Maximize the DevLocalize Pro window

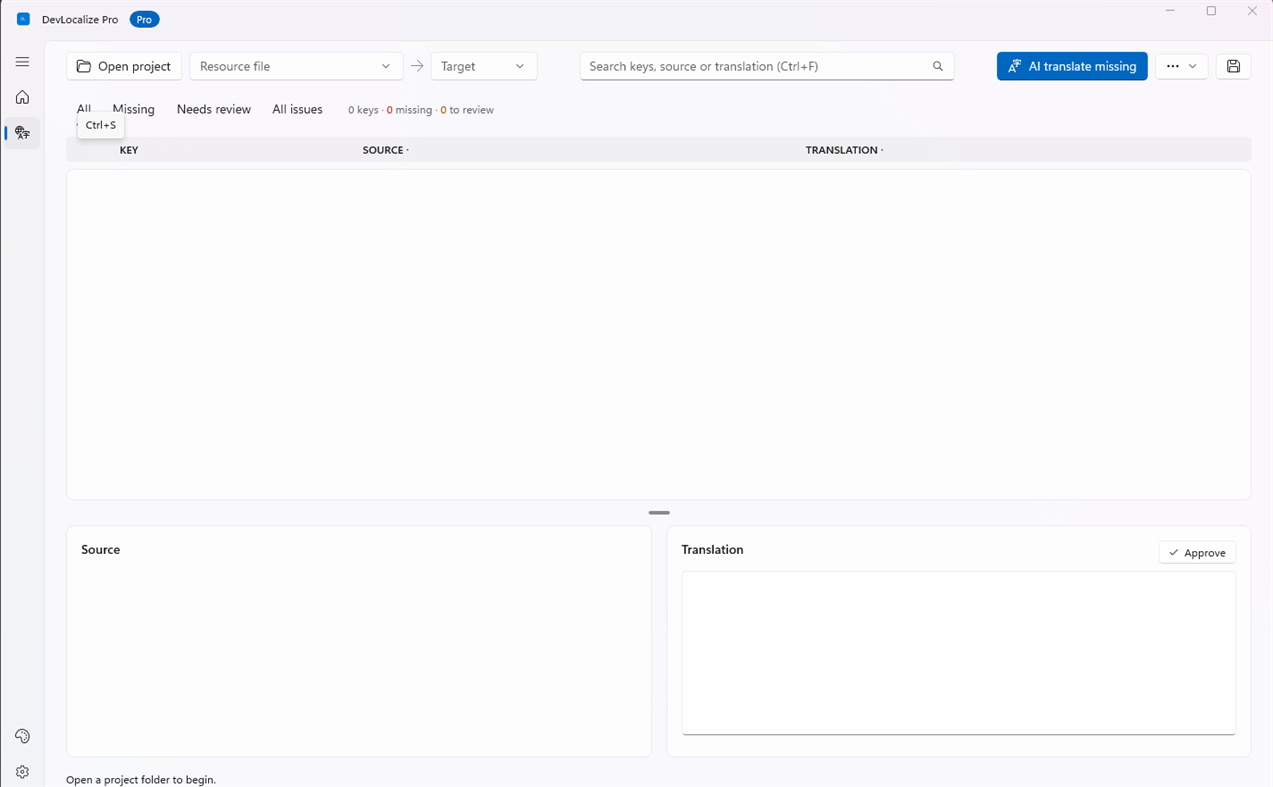pos(1211,11)
